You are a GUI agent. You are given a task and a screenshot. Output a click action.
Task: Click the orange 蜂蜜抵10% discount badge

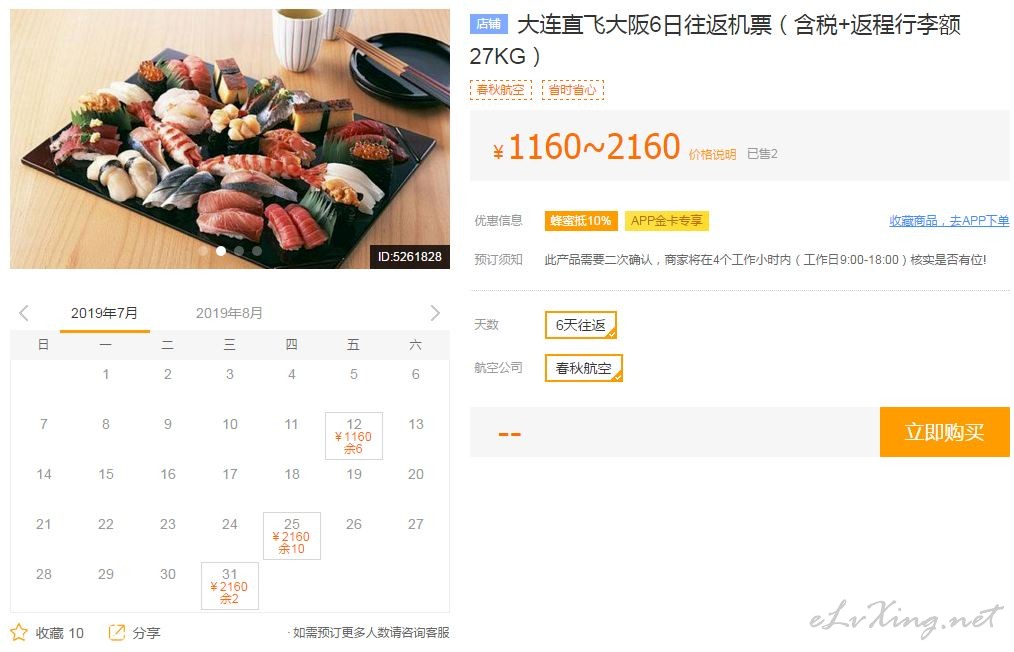click(x=581, y=221)
